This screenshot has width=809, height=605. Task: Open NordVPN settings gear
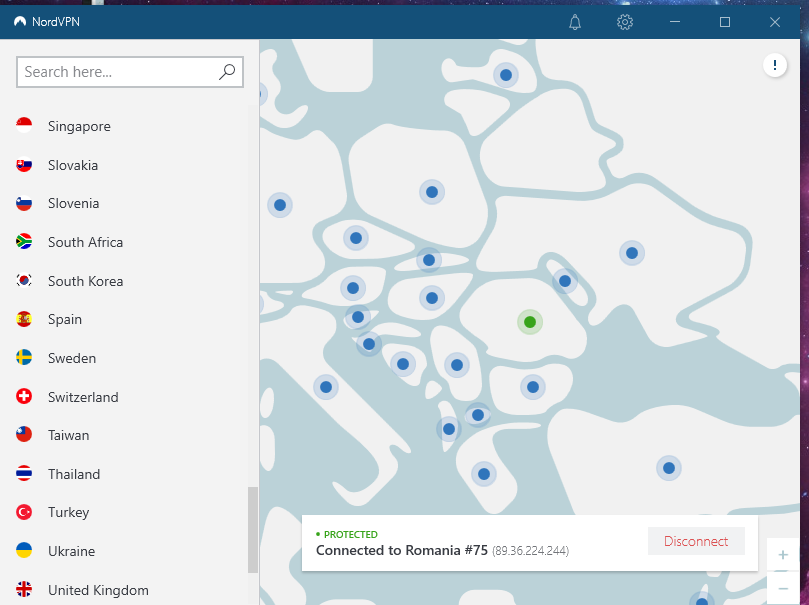(625, 22)
